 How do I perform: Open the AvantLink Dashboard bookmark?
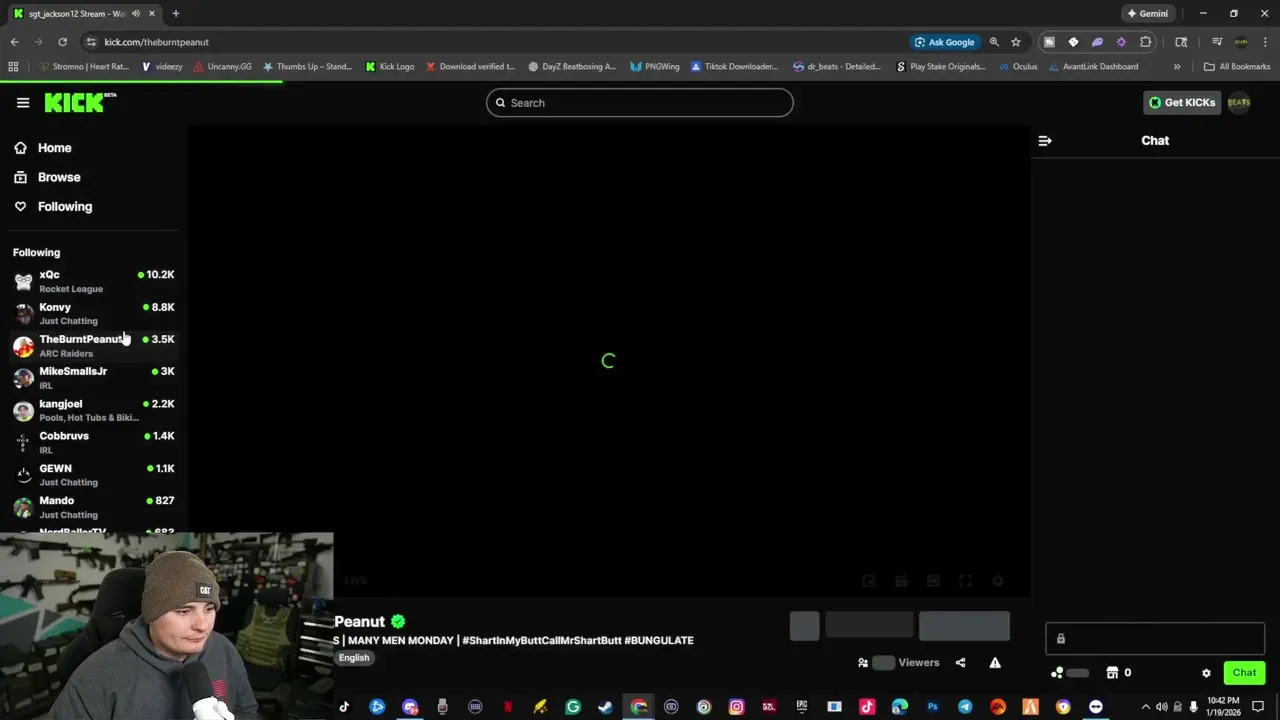pyautogui.click(x=1092, y=67)
